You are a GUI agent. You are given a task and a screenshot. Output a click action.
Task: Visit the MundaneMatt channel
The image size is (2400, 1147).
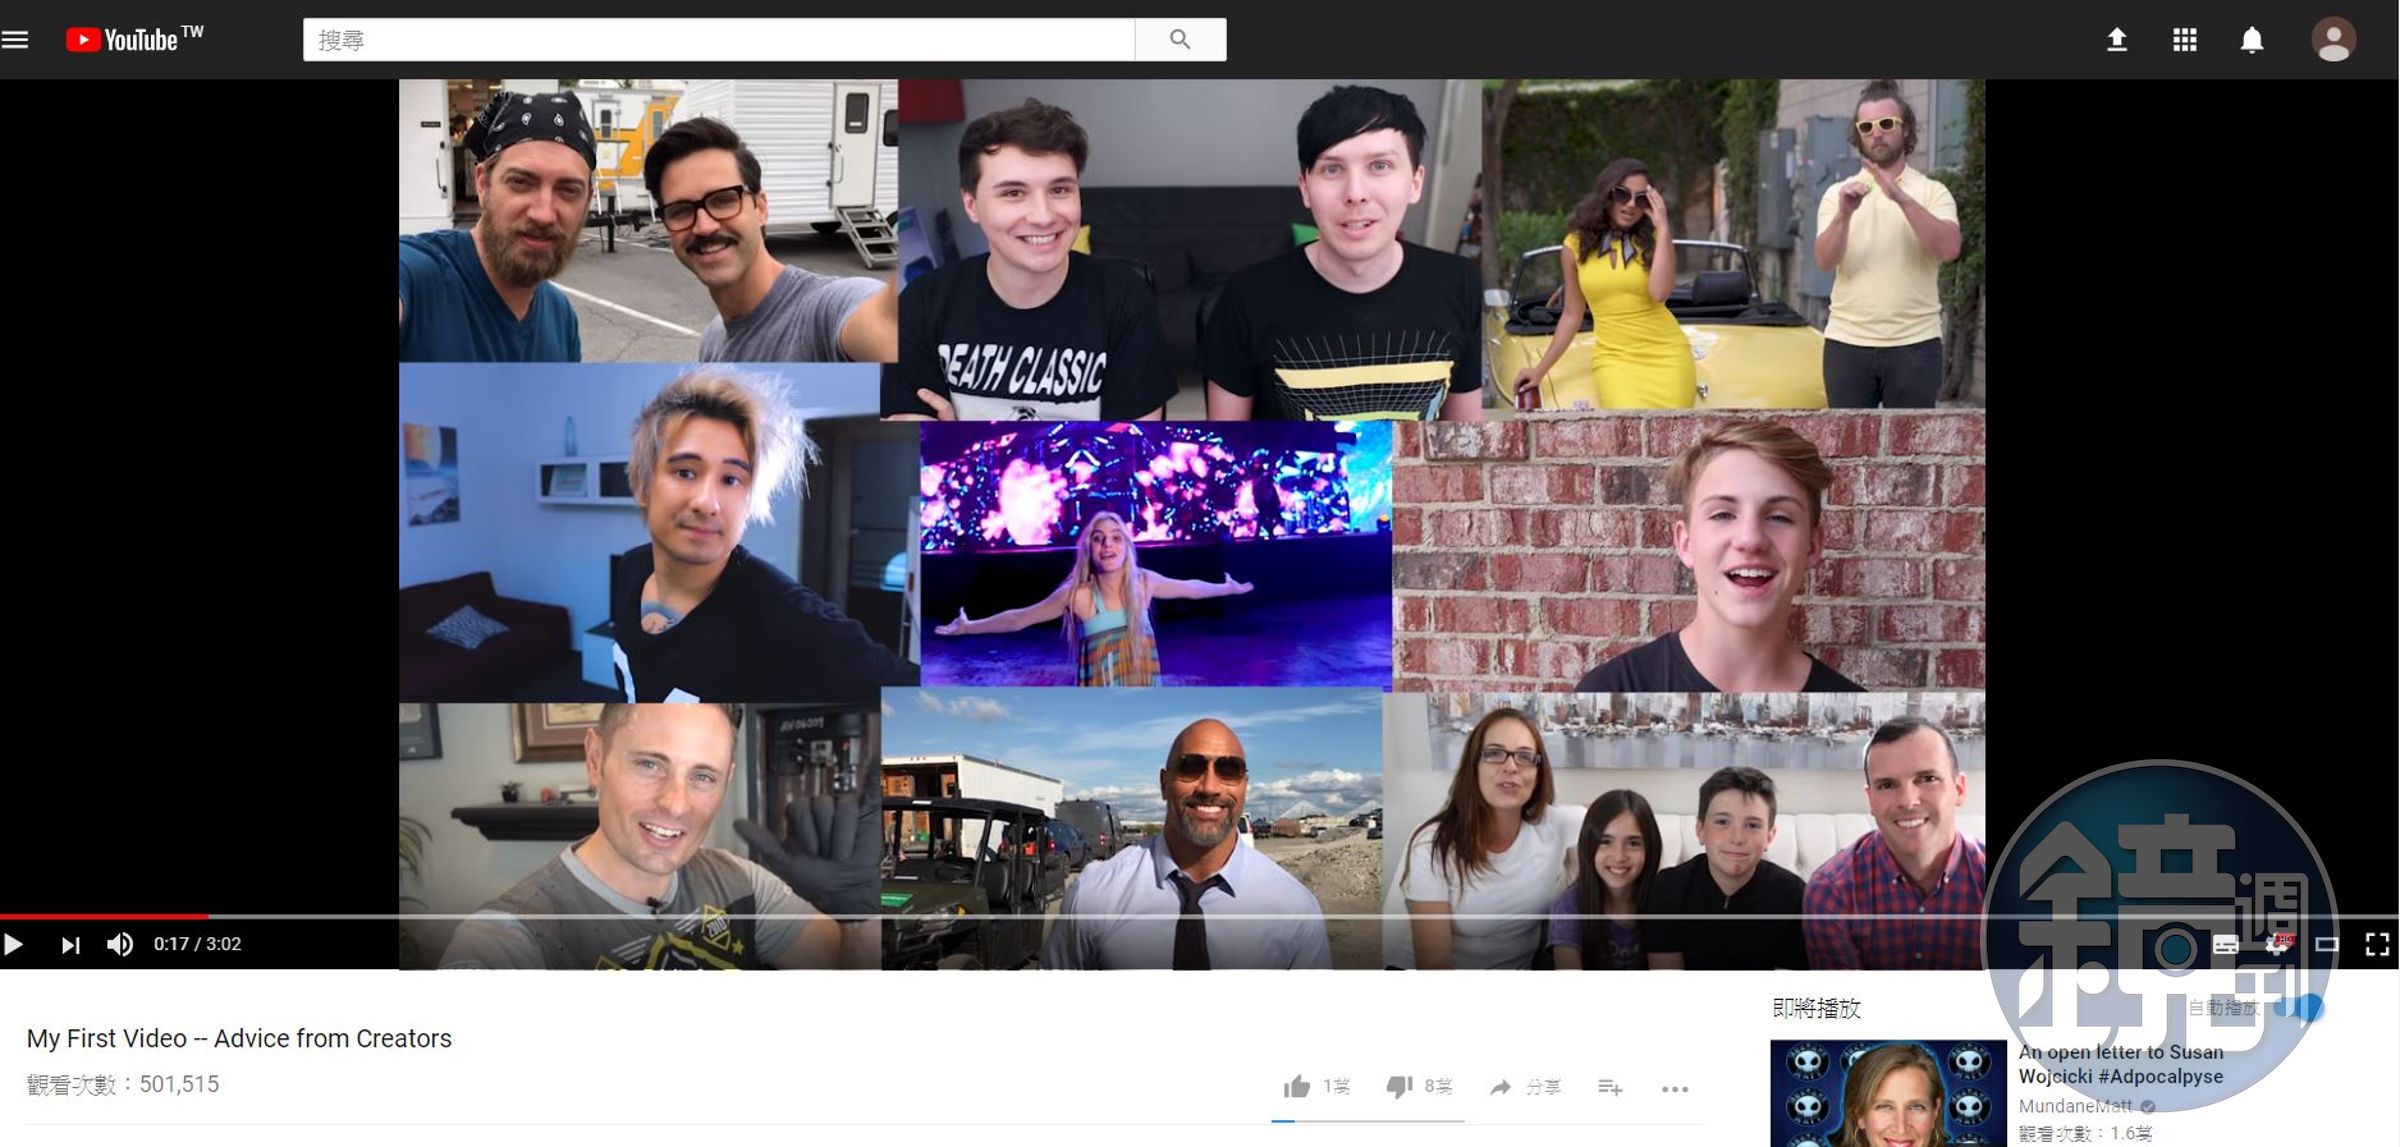click(2075, 1106)
